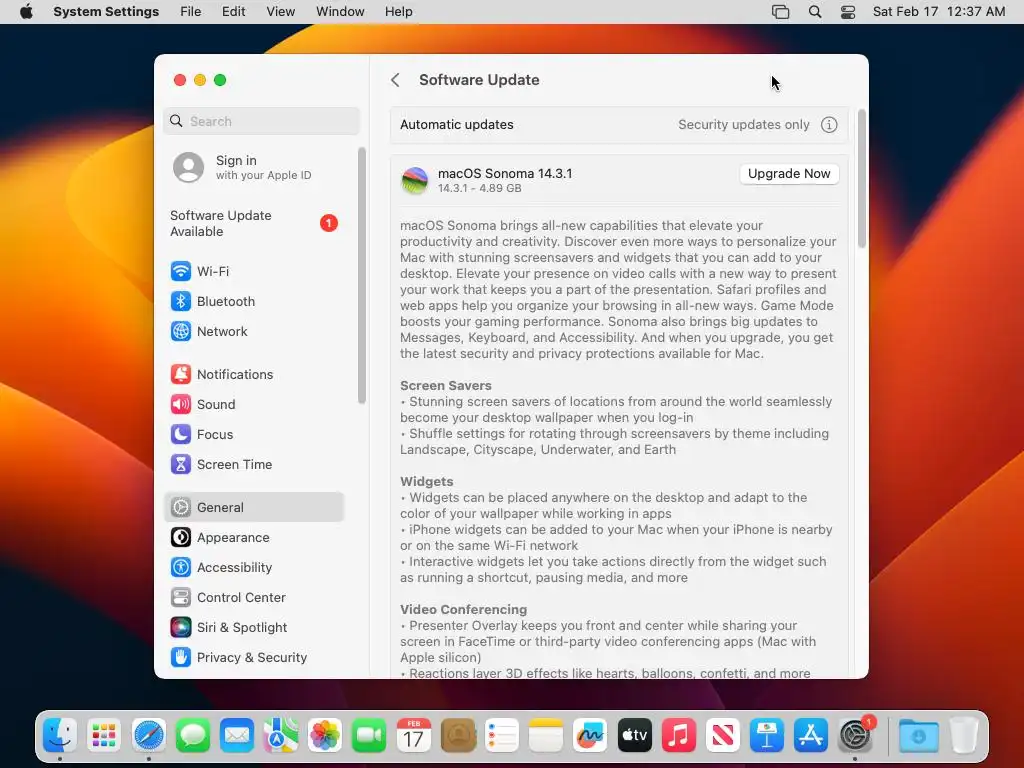Open the Edit menu
Screen dimensions: 1024x768
pyautogui.click(x=233, y=12)
